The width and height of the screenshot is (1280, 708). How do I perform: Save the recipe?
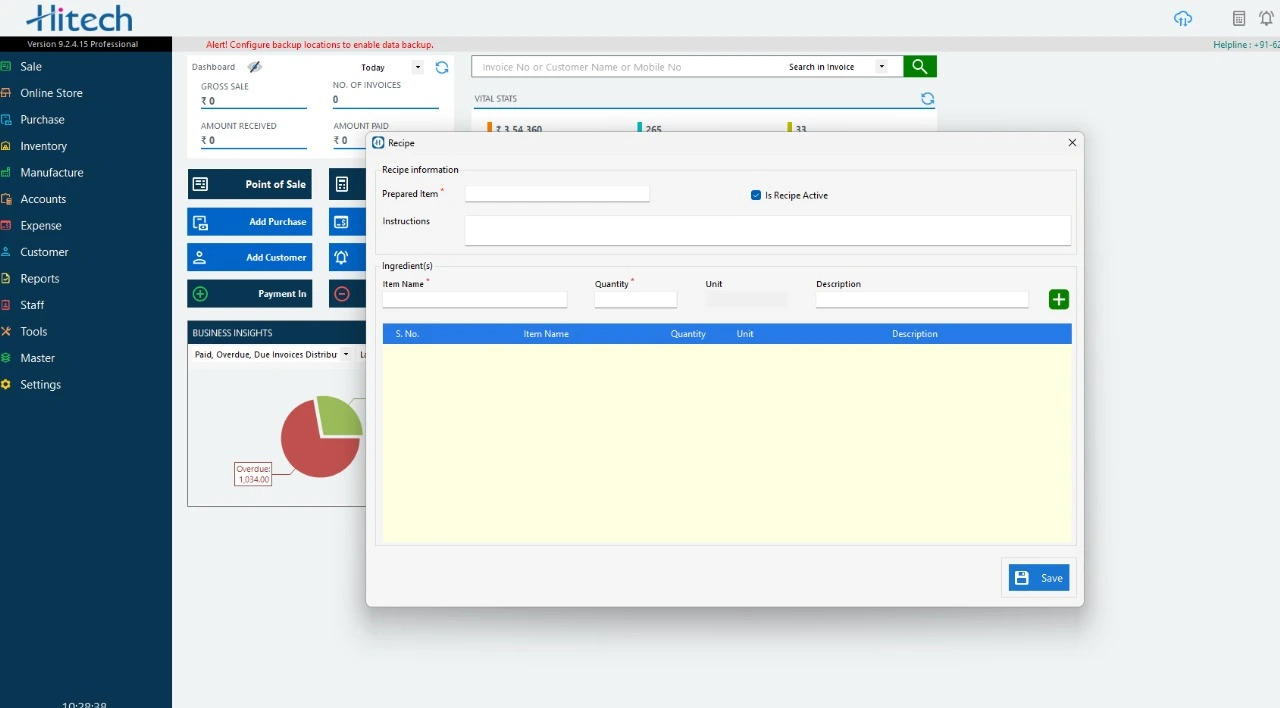click(1039, 578)
